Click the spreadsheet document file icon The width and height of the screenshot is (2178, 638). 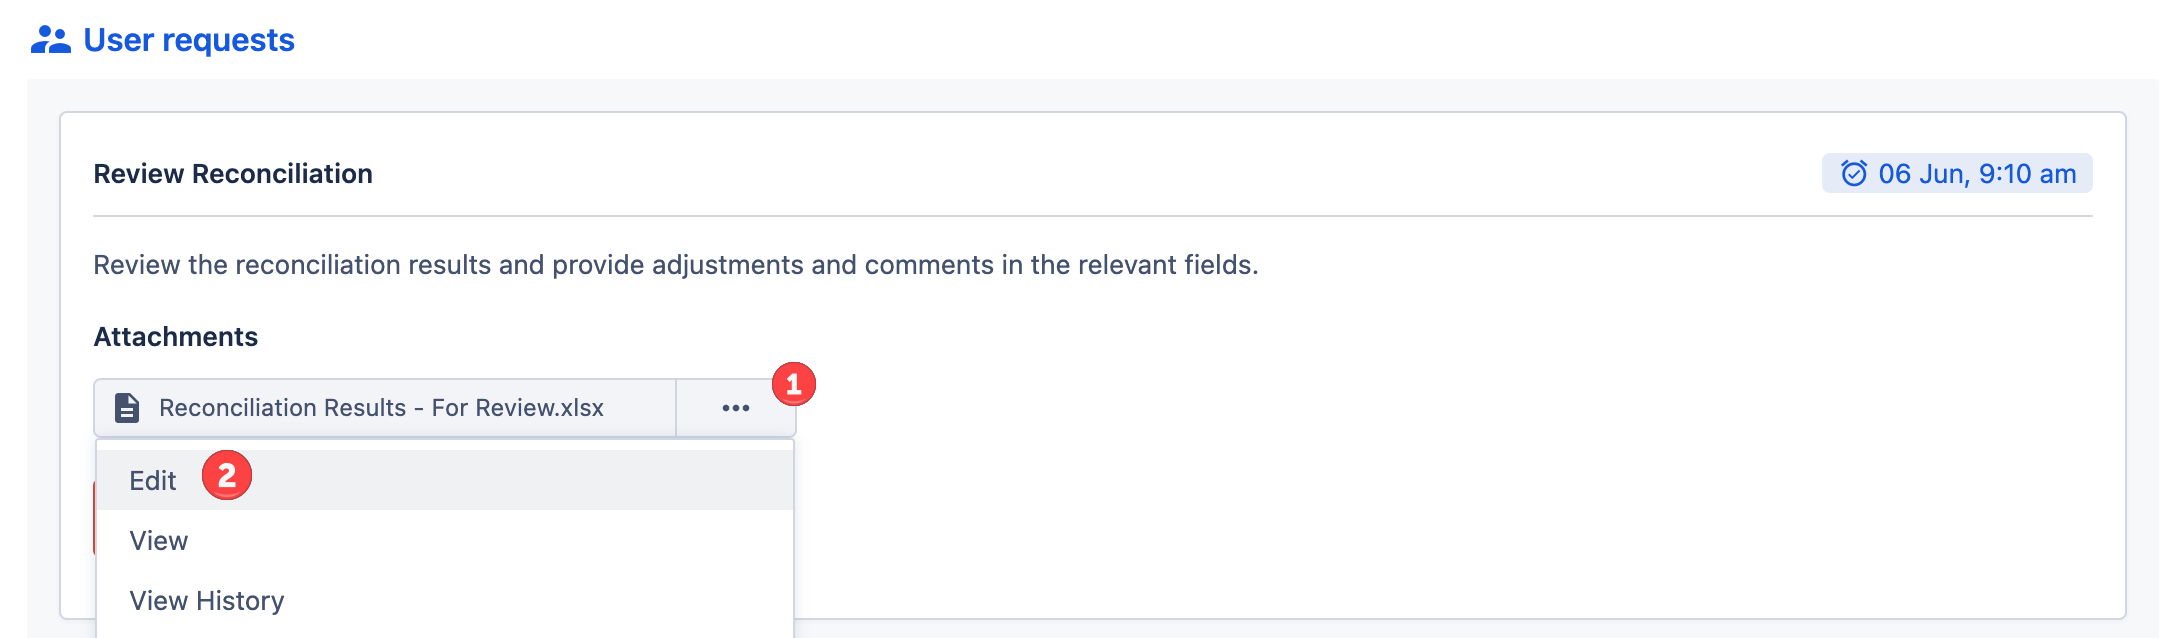(x=127, y=408)
